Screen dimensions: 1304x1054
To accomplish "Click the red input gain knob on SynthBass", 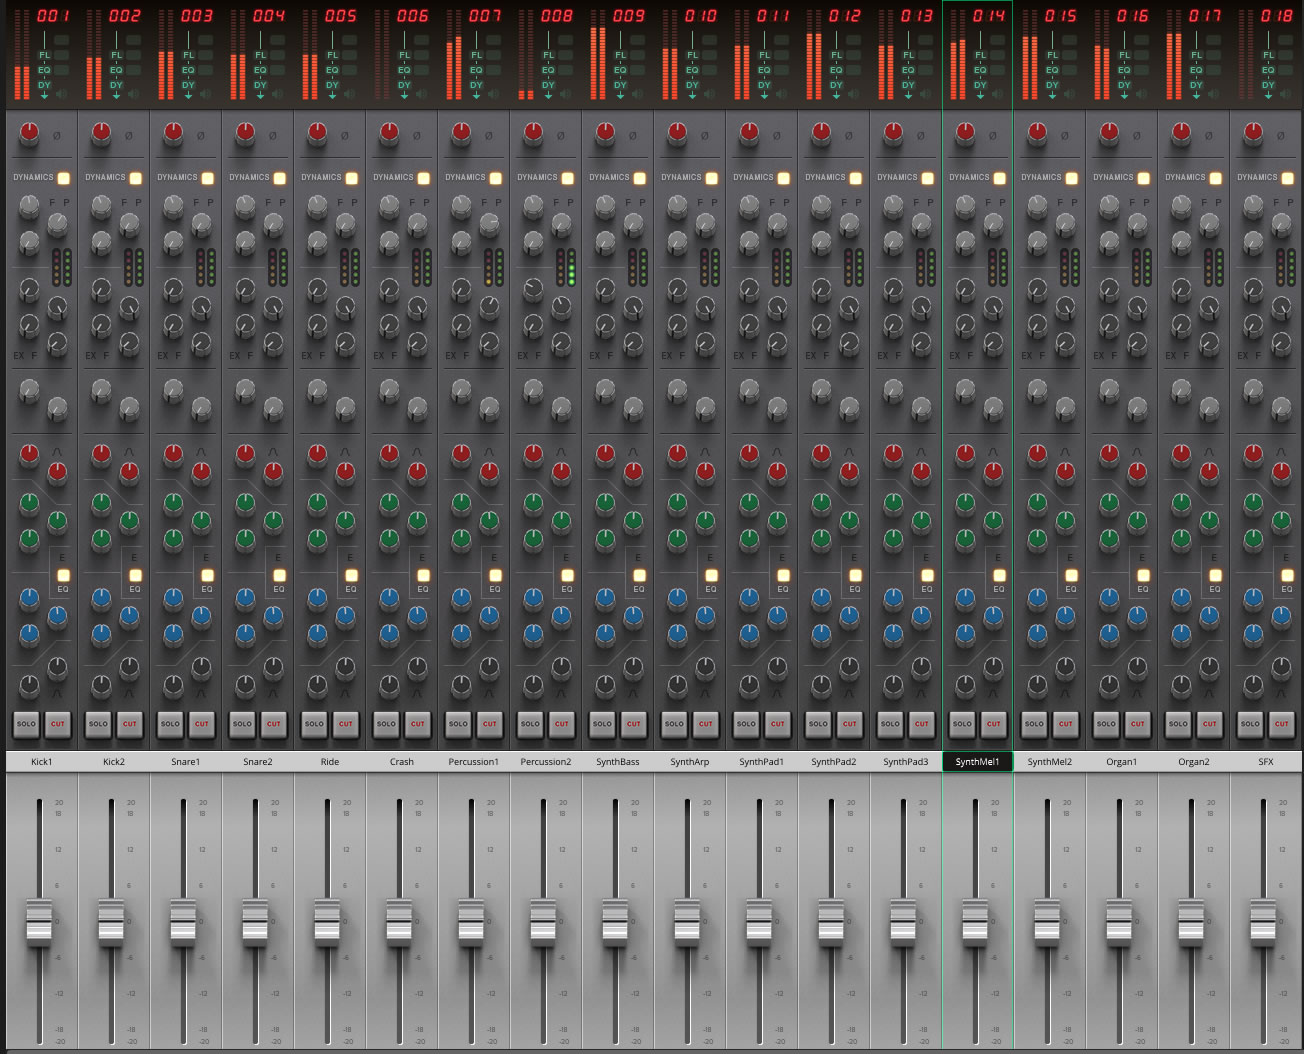I will click(605, 133).
